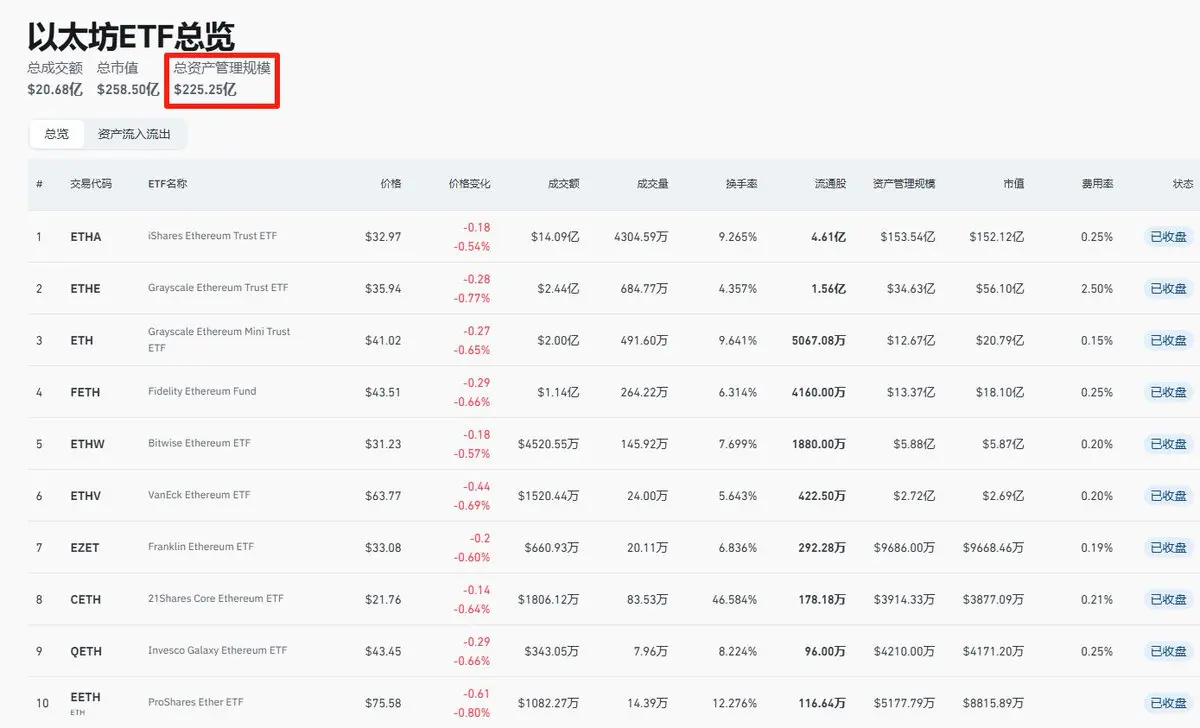Select Invesco Galaxy Ethereum ETF name

(217, 651)
